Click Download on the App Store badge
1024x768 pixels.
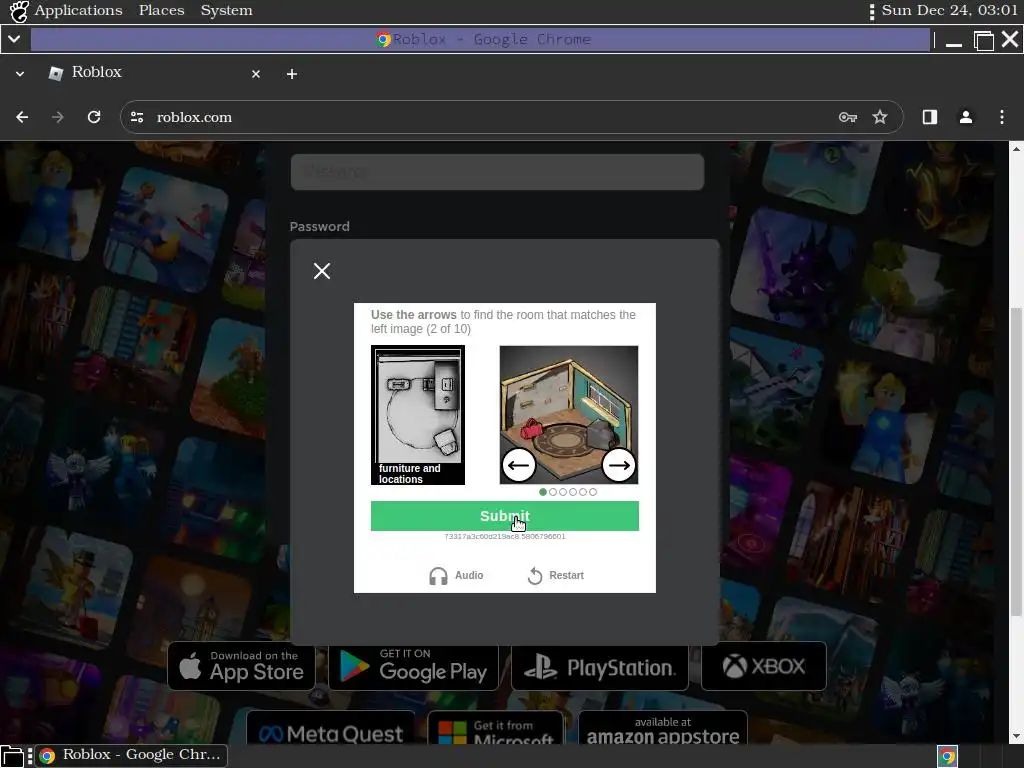(242, 666)
